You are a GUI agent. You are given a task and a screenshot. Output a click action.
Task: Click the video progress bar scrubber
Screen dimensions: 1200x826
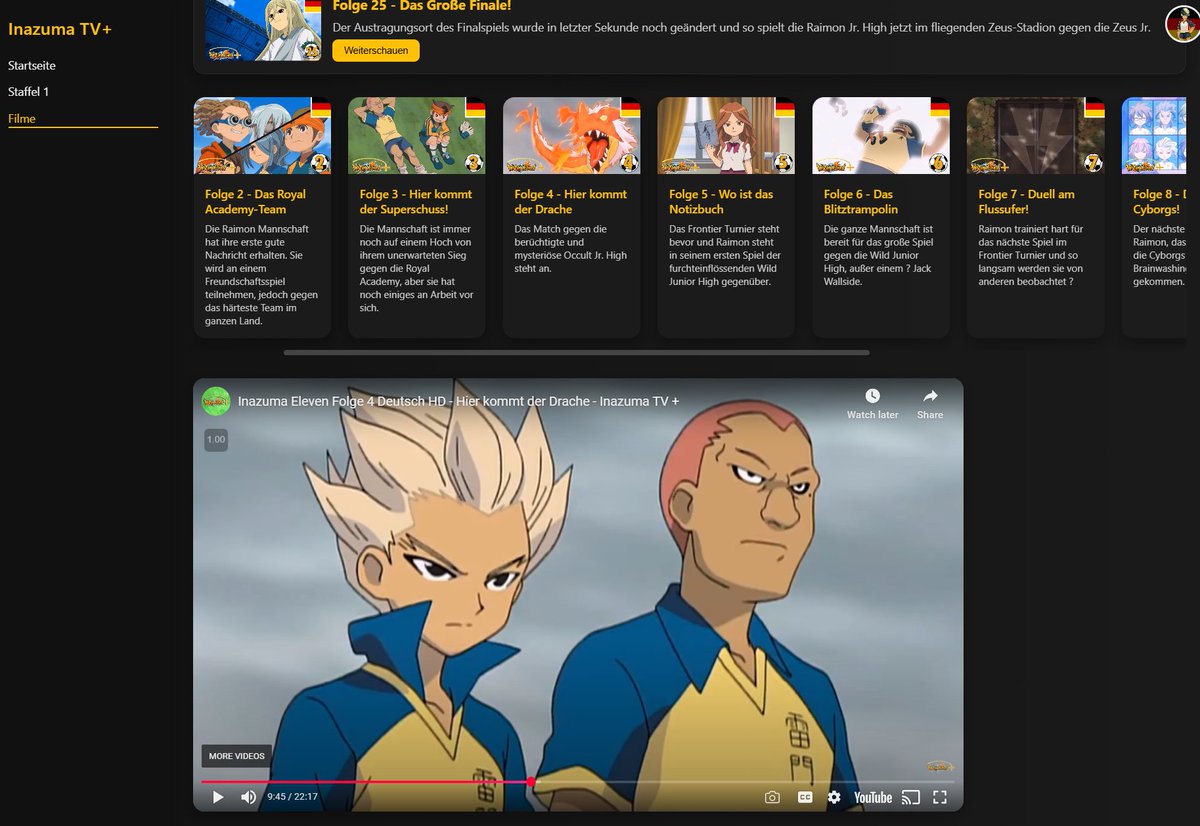point(531,782)
